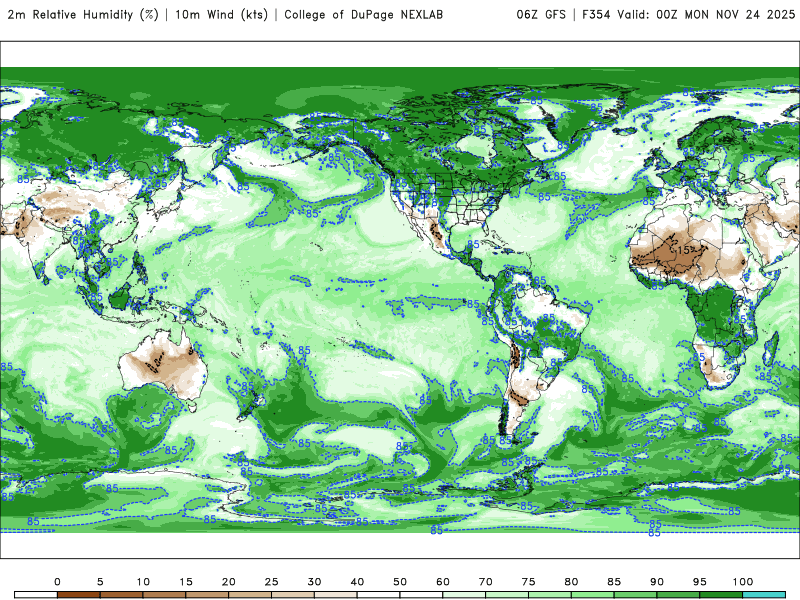Select the medium green 85–90 color swatch

tap(636, 595)
